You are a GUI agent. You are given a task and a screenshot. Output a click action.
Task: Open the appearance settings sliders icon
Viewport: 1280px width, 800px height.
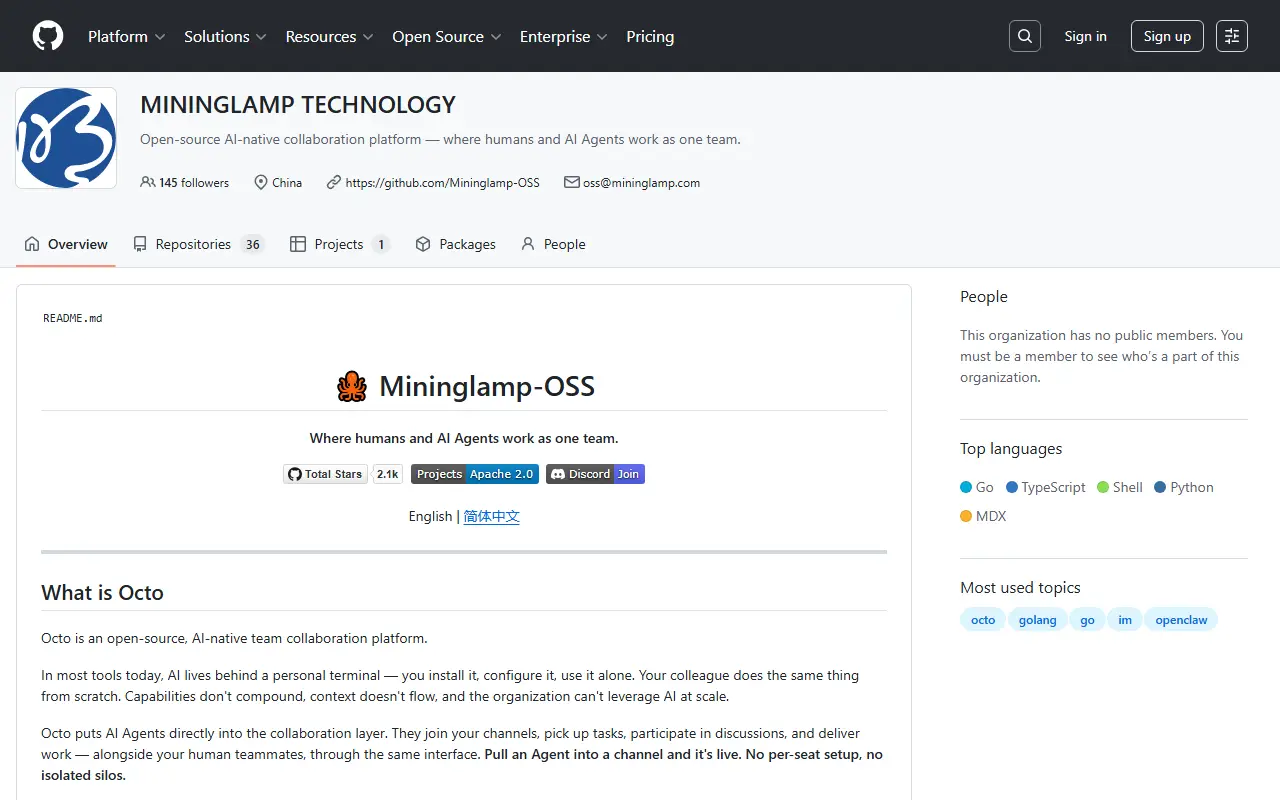pyautogui.click(x=1232, y=36)
